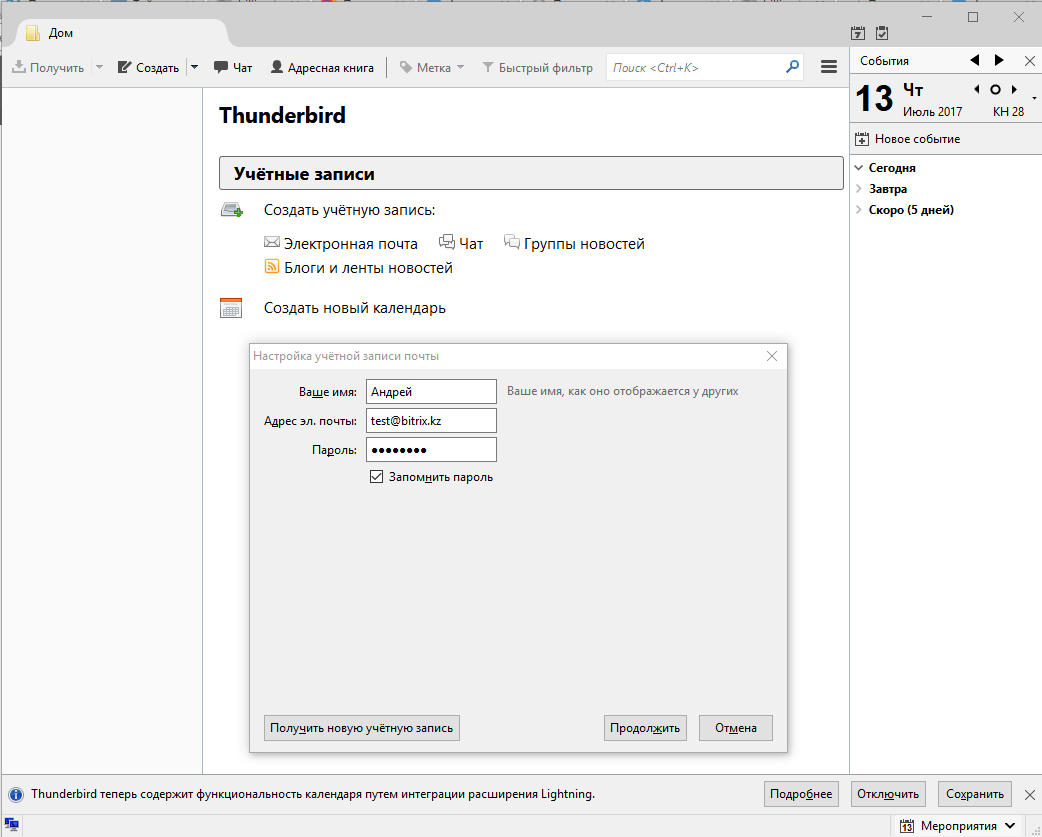Click the date number 13 in events pane

874,98
